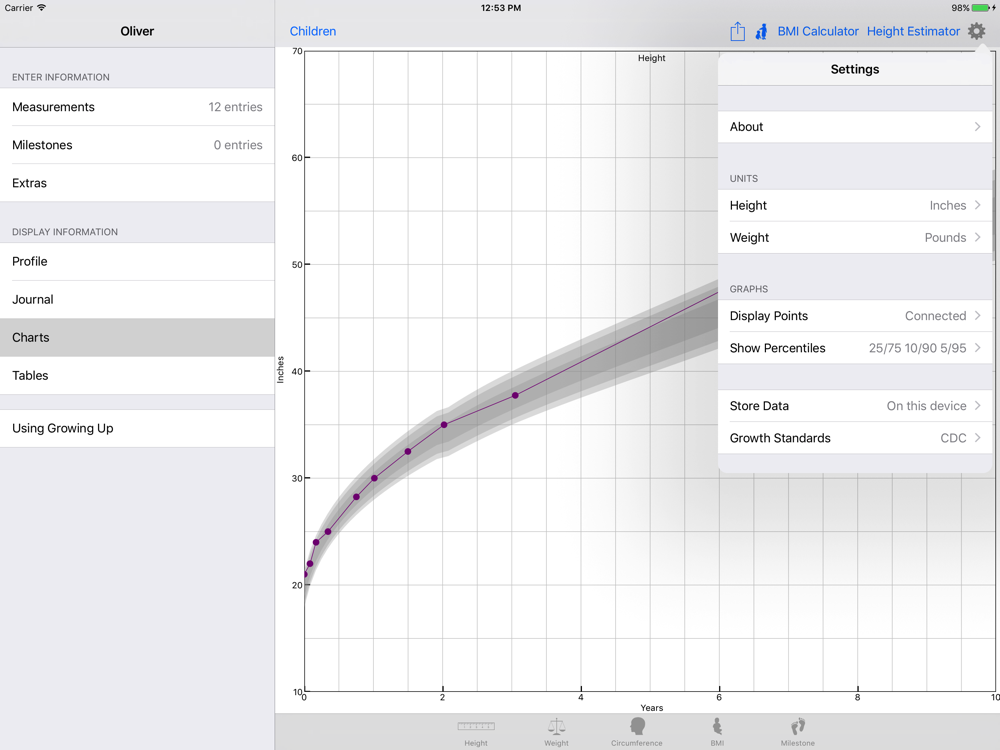Tap the Oliver title in the sidebar
The height and width of the screenshot is (750, 1000).
pyautogui.click(x=137, y=31)
